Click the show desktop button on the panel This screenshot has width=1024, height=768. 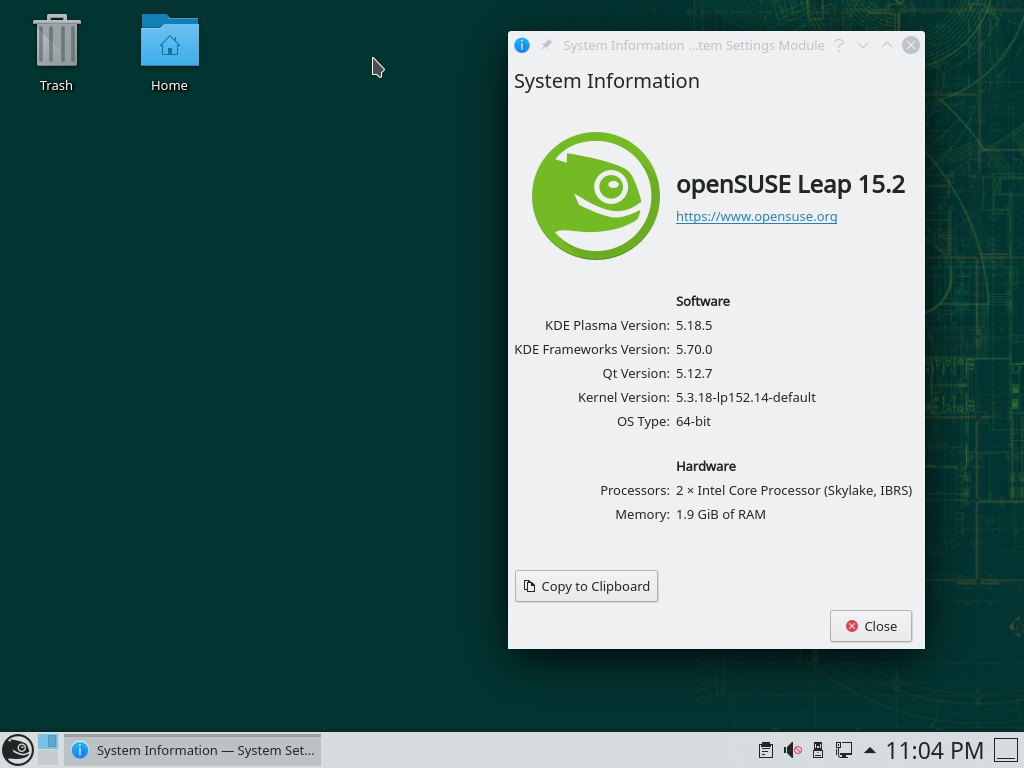click(1004, 750)
